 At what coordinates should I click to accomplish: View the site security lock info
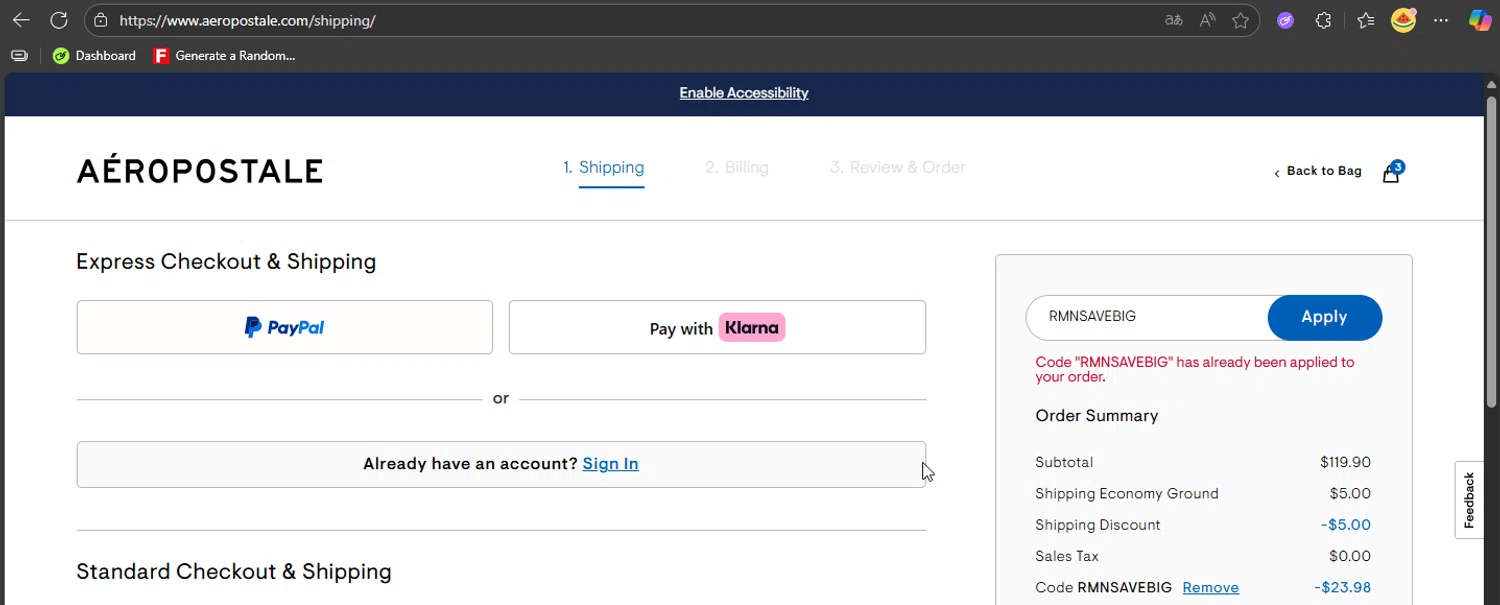(x=98, y=20)
